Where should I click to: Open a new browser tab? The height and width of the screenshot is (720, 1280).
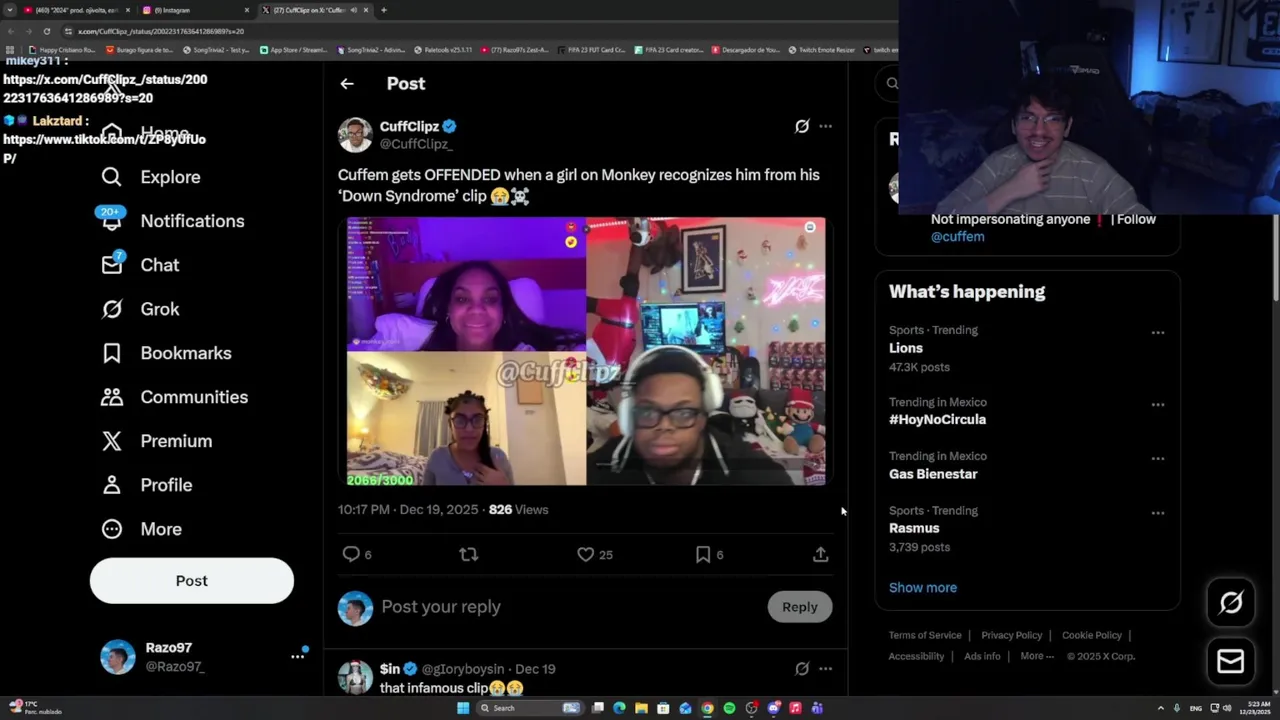click(384, 10)
